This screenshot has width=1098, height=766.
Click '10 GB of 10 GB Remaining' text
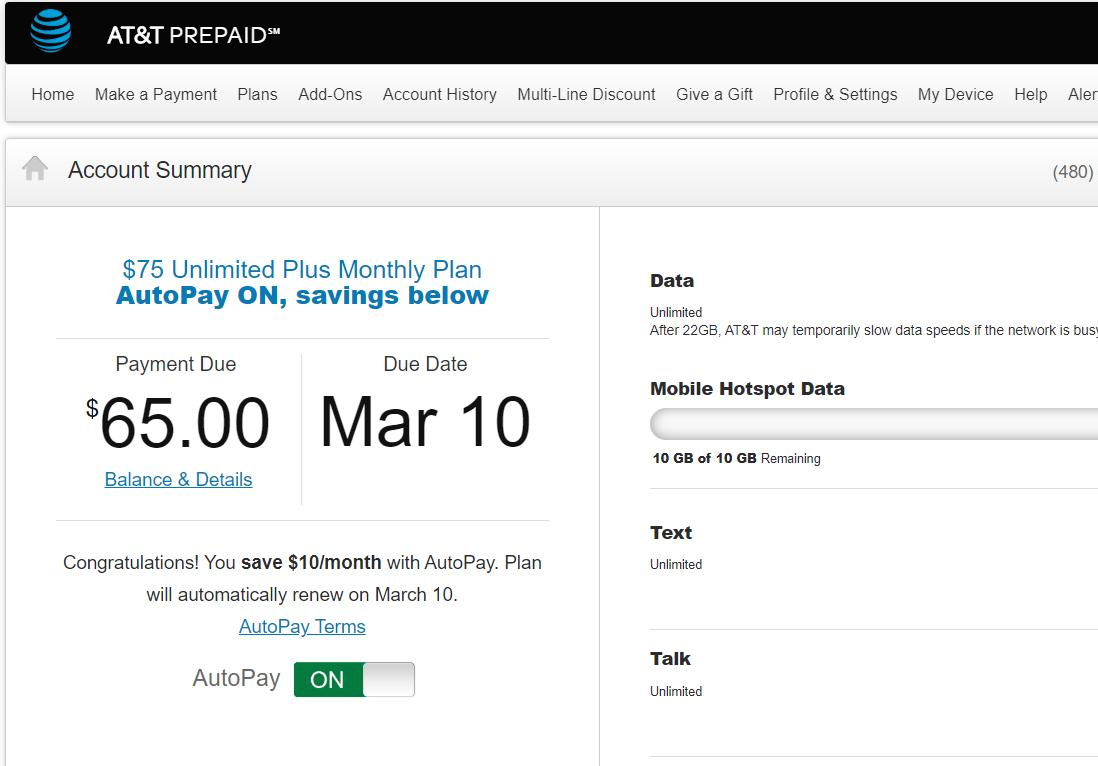tap(736, 459)
